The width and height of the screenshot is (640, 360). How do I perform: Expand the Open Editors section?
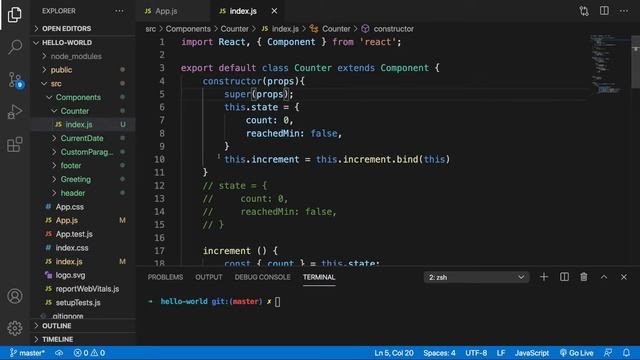pos(83,29)
